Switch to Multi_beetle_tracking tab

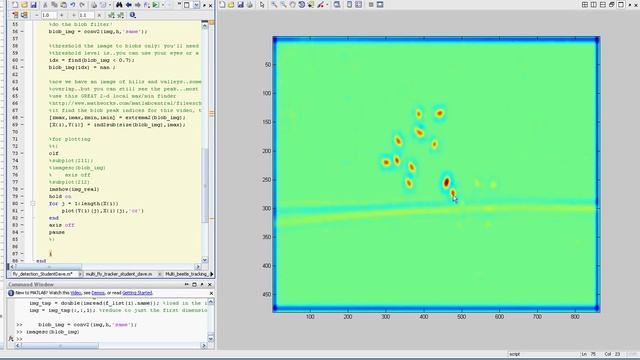[x=187, y=274]
